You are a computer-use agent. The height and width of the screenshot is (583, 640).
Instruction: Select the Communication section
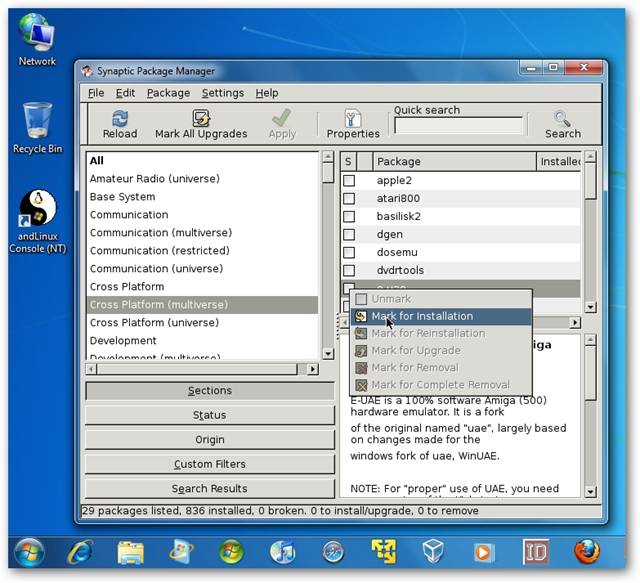click(202, 215)
